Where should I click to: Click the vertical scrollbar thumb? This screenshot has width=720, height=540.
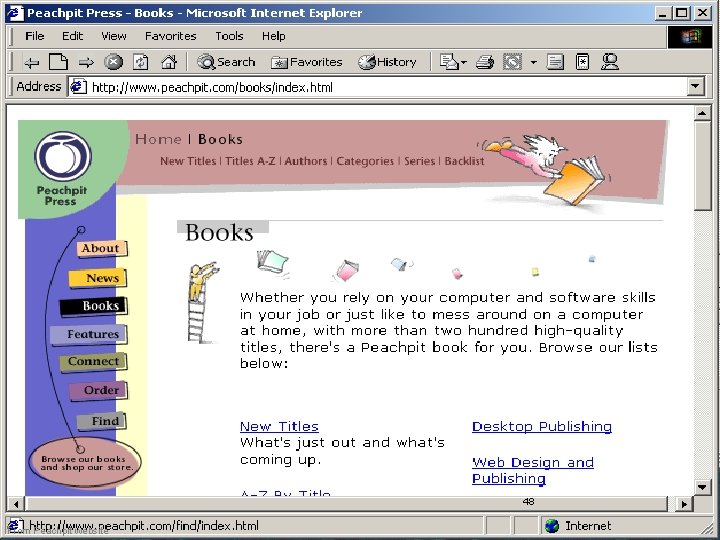[x=703, y=165]
